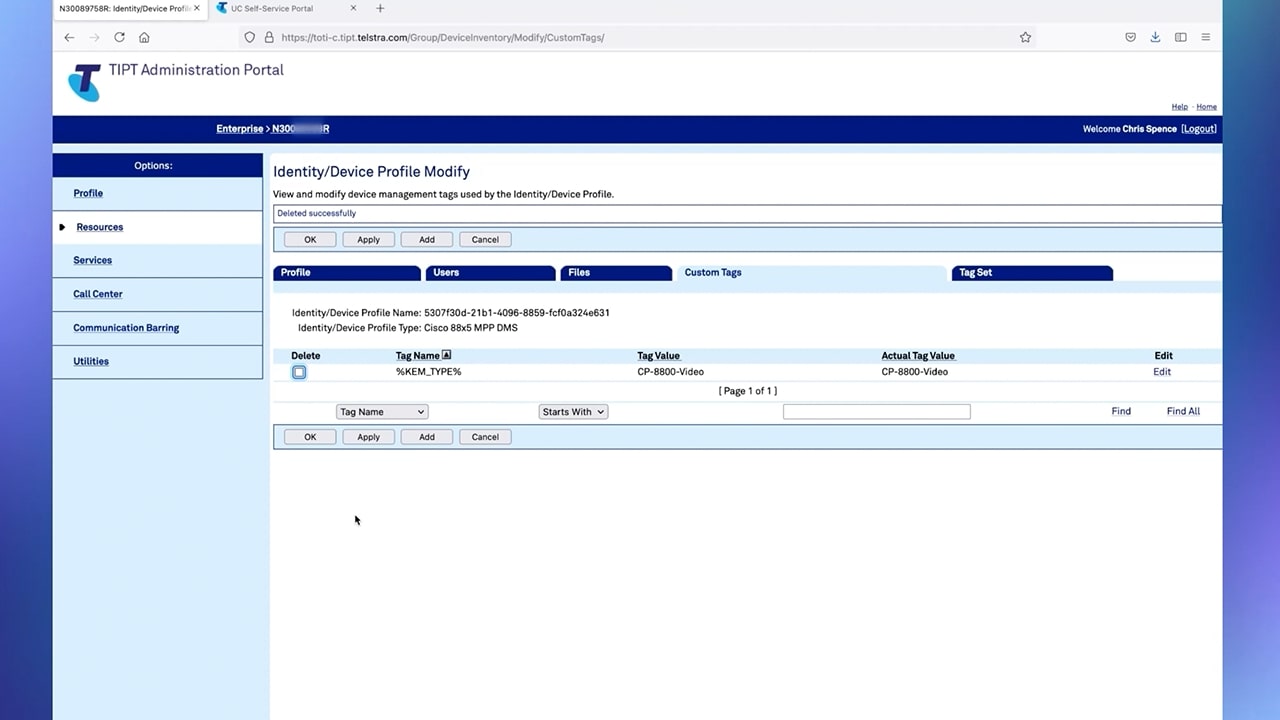Open the Tag Name search dropdown
1280x720 pixels.
point(382,412)
